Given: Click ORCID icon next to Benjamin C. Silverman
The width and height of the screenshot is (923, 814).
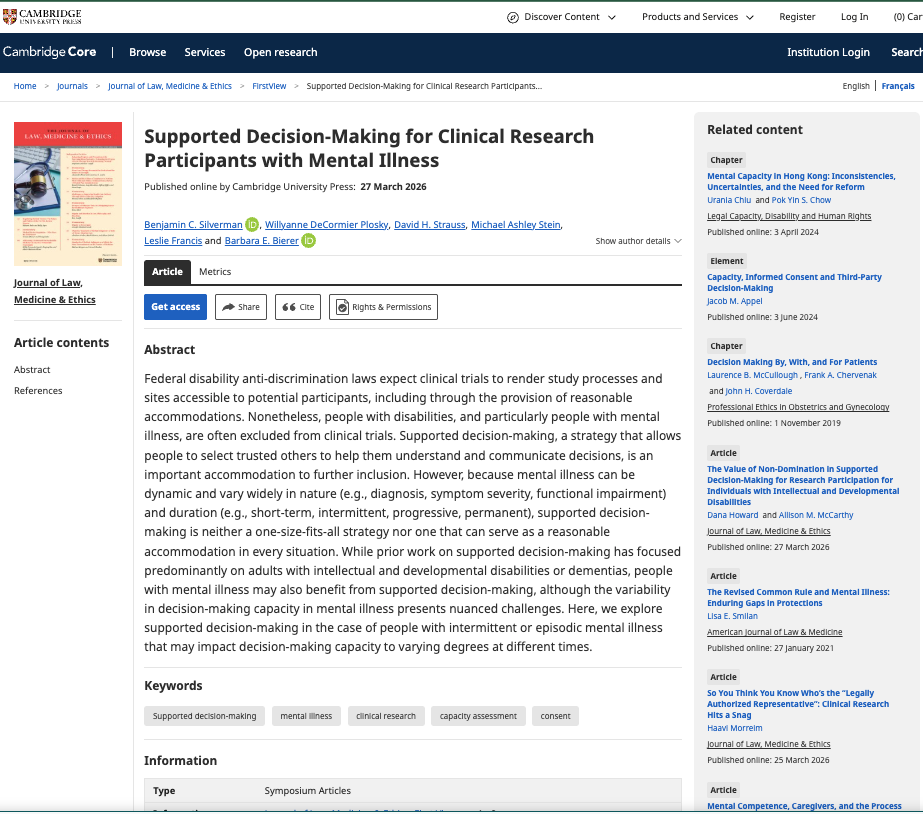Looking at the screenshot, I should coord(252,225).
